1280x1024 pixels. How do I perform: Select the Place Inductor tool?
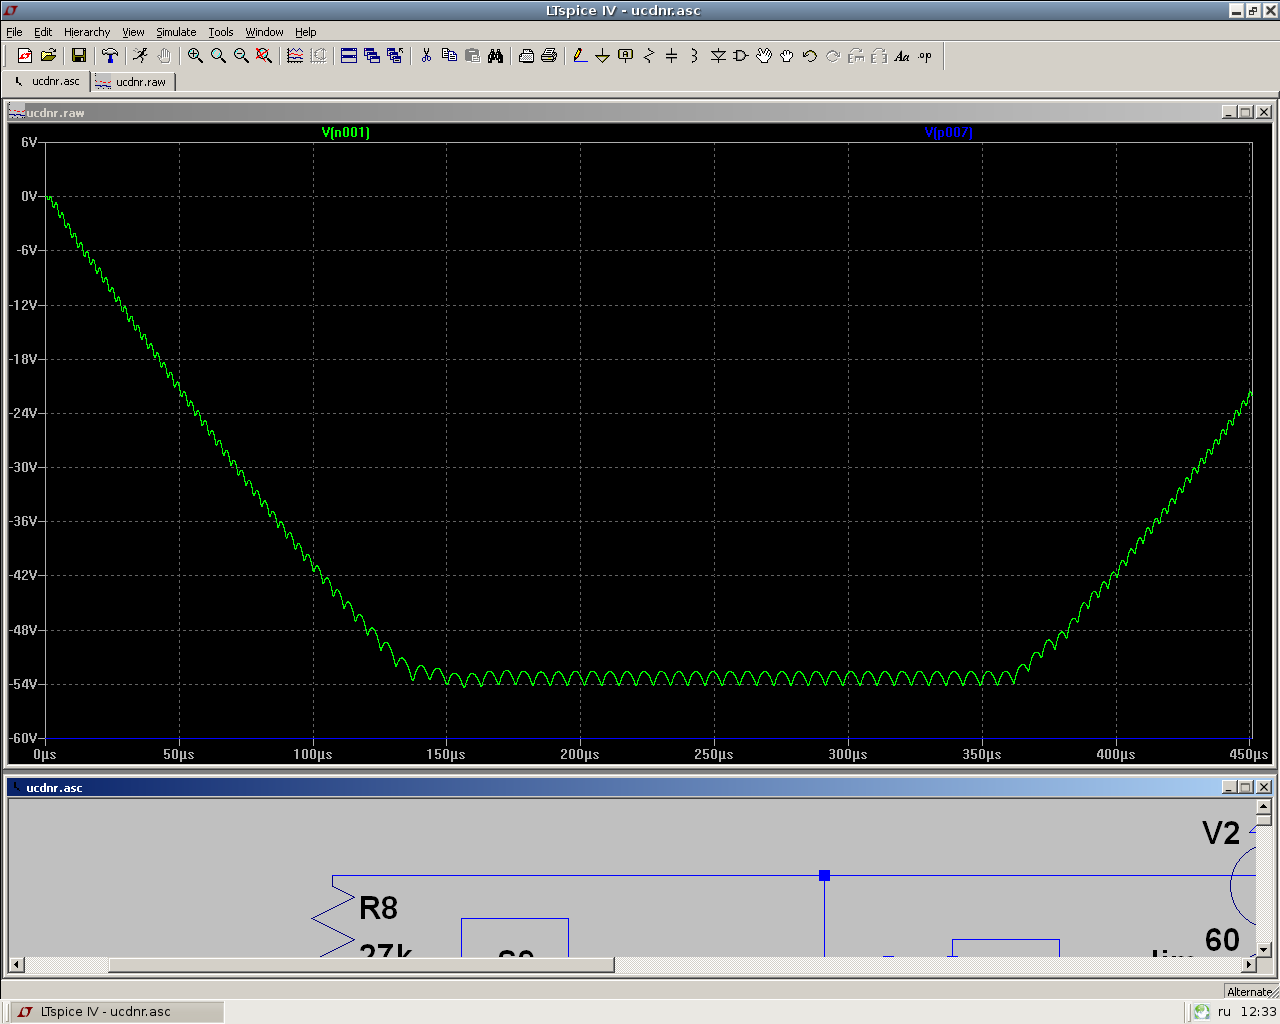point(695,56)
